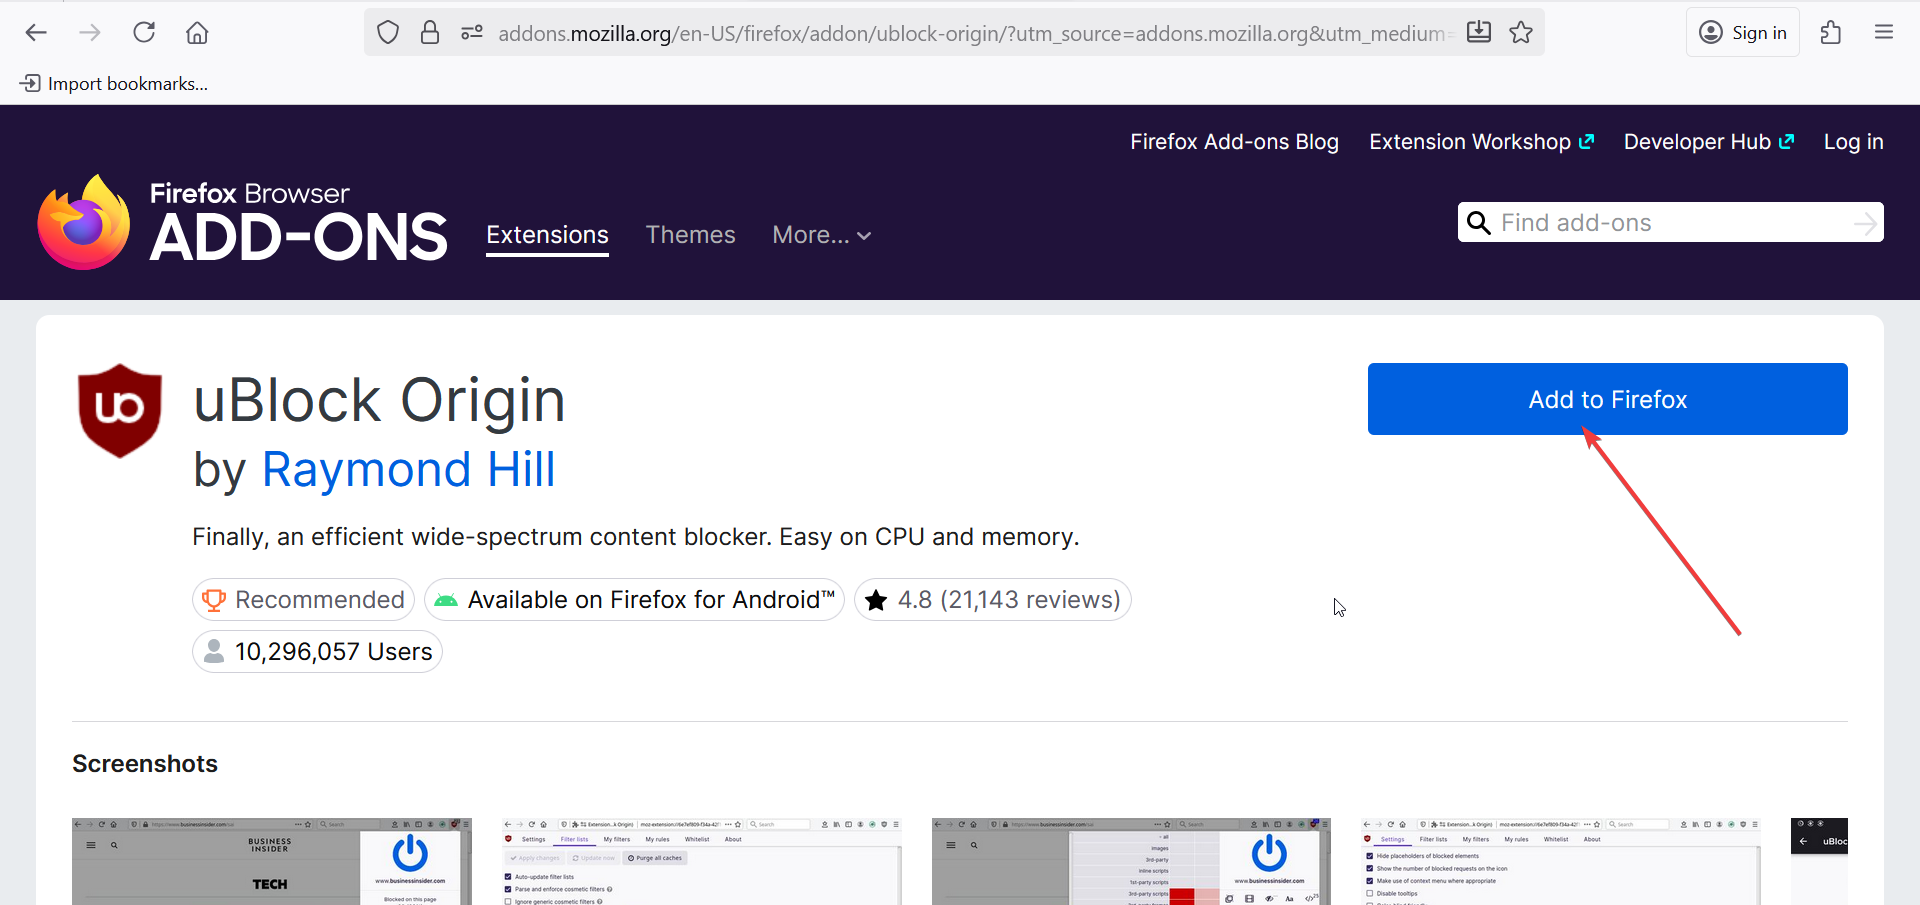Screen dimensions: 1920x905
Task: Open the Firefox home page
Action: 197,33
